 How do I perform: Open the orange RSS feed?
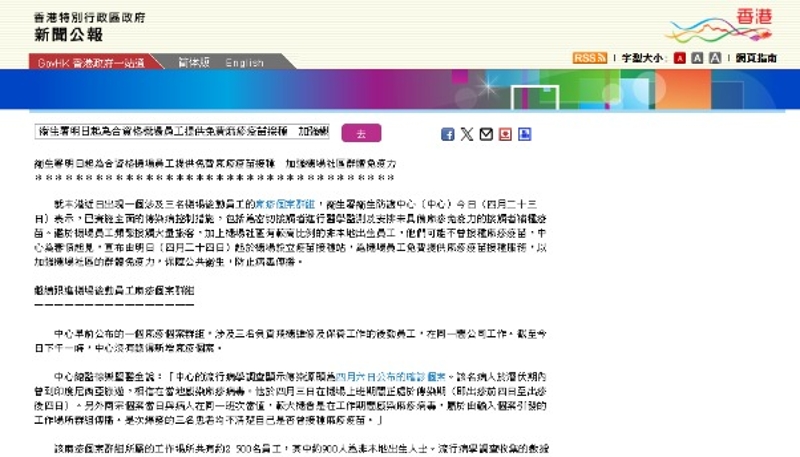coord(589,58)
